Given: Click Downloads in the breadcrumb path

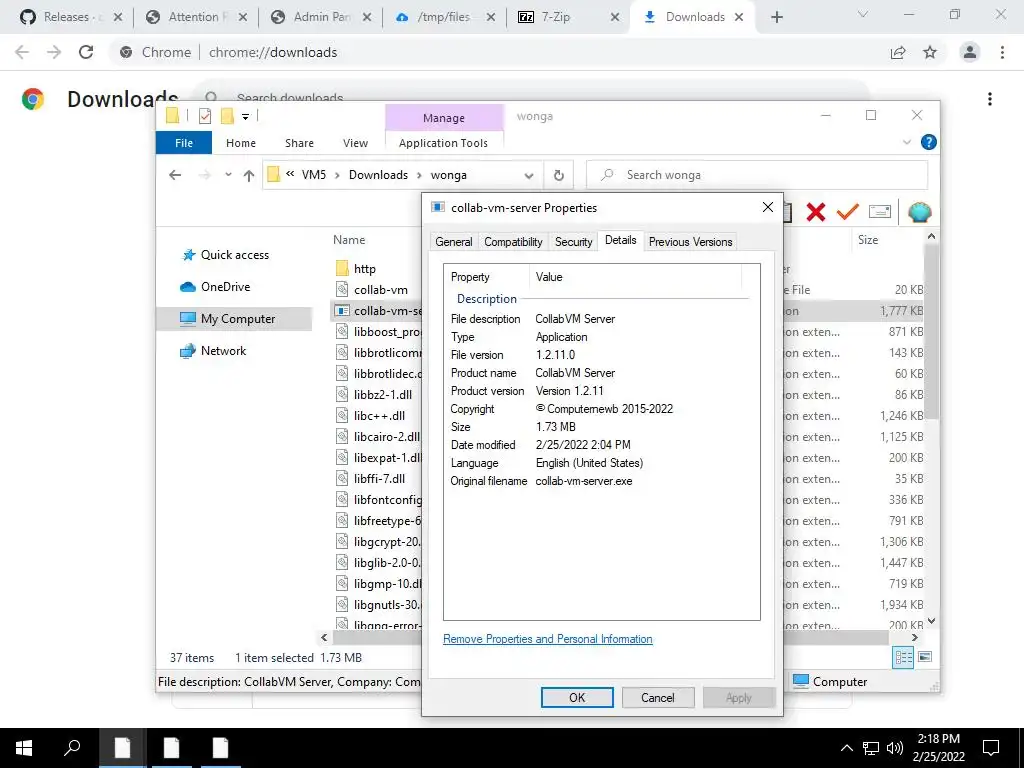Looking at the screenshot, I should coord(378,175).
